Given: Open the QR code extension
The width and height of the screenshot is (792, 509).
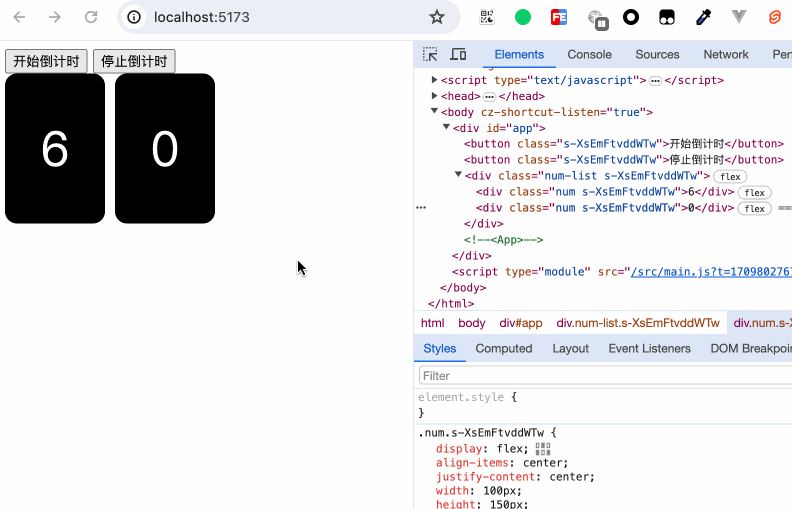Looking at the screenshot, I should click(487, 17).
